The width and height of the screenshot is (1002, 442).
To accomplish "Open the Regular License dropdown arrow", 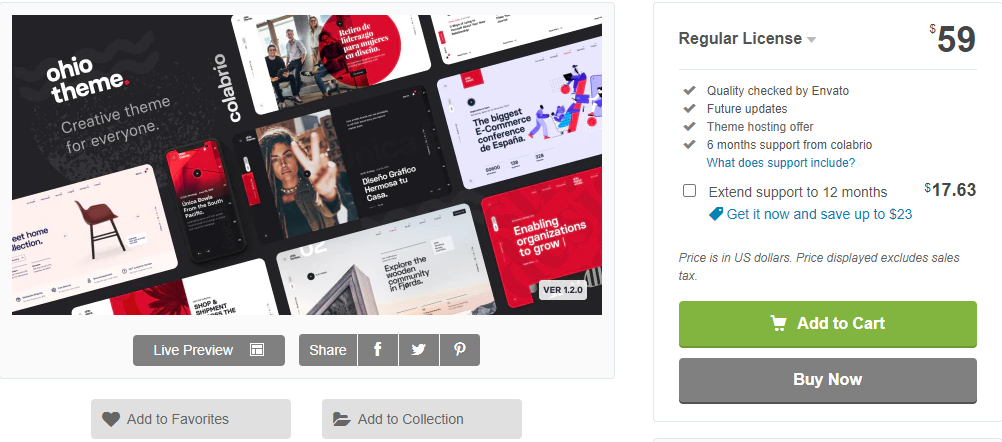I will (x=812, y=40).
